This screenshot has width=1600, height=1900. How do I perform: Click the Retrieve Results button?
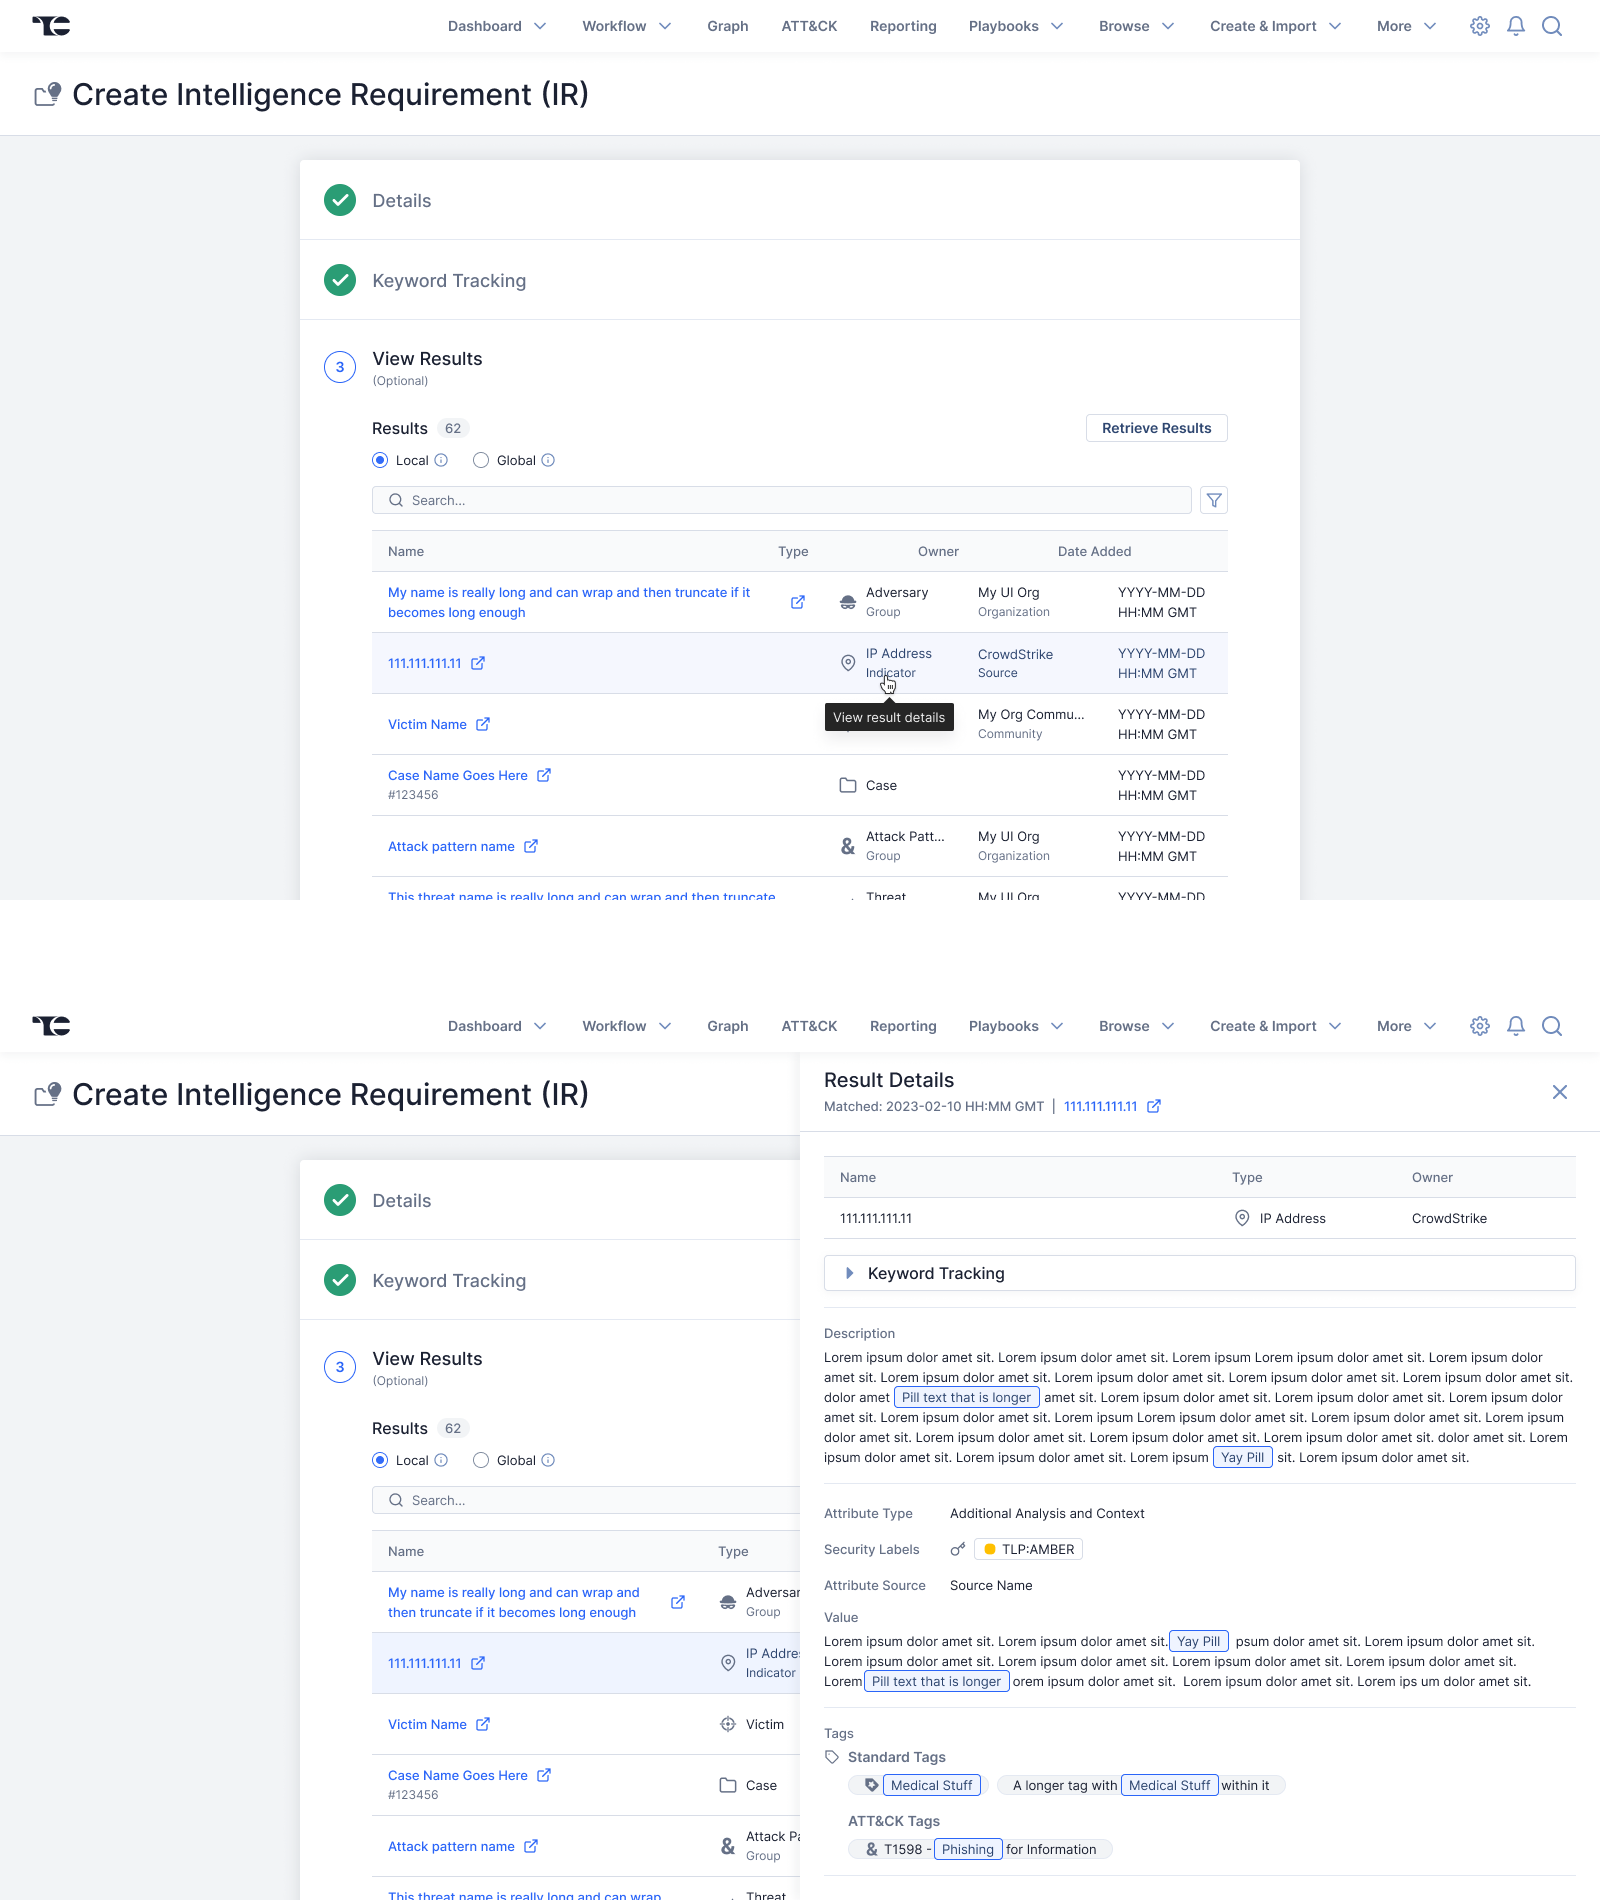1156,428
